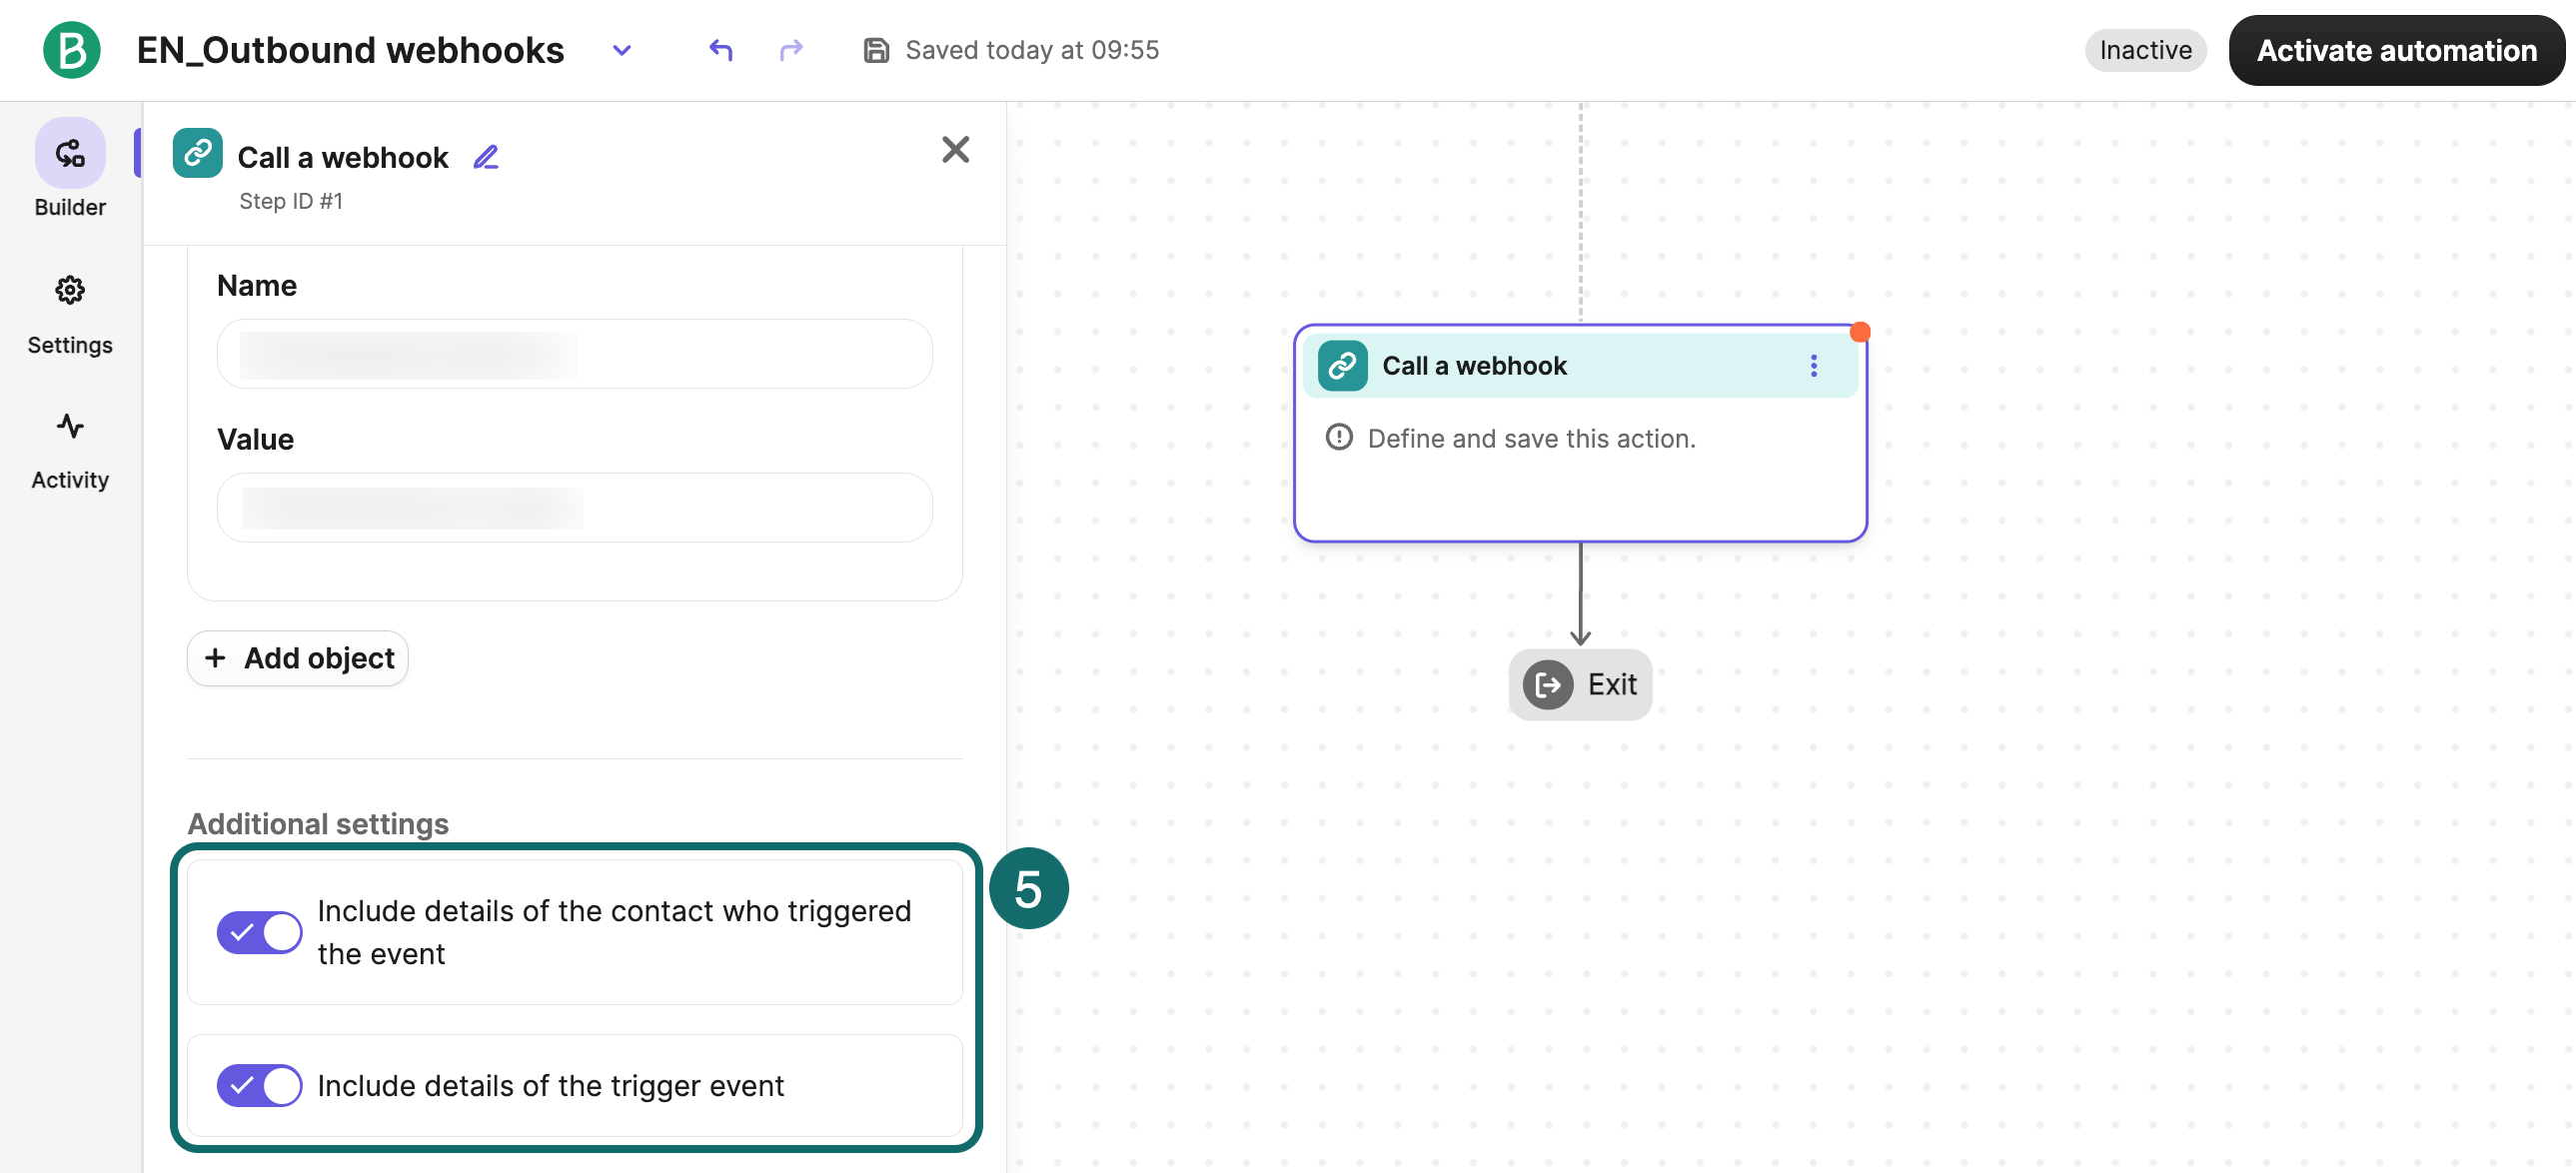Activate the automation

click(x=2396, y=50)
